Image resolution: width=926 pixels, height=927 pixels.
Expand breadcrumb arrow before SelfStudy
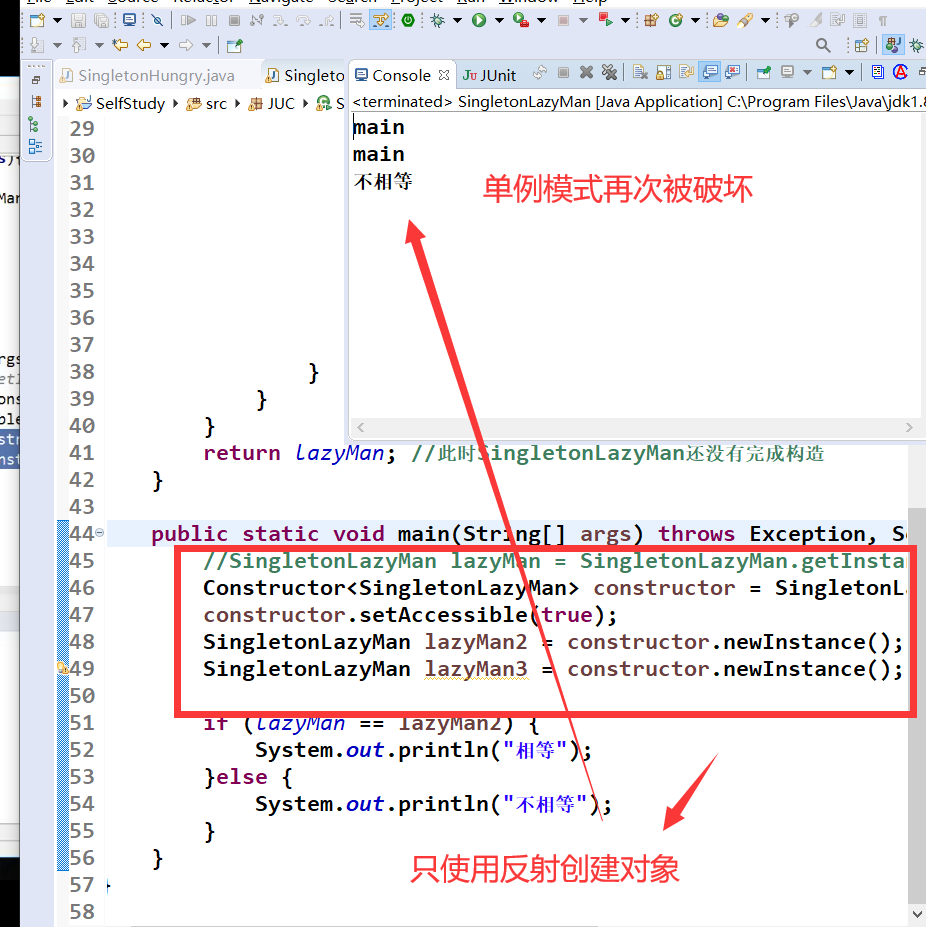(x=65, y=103)
